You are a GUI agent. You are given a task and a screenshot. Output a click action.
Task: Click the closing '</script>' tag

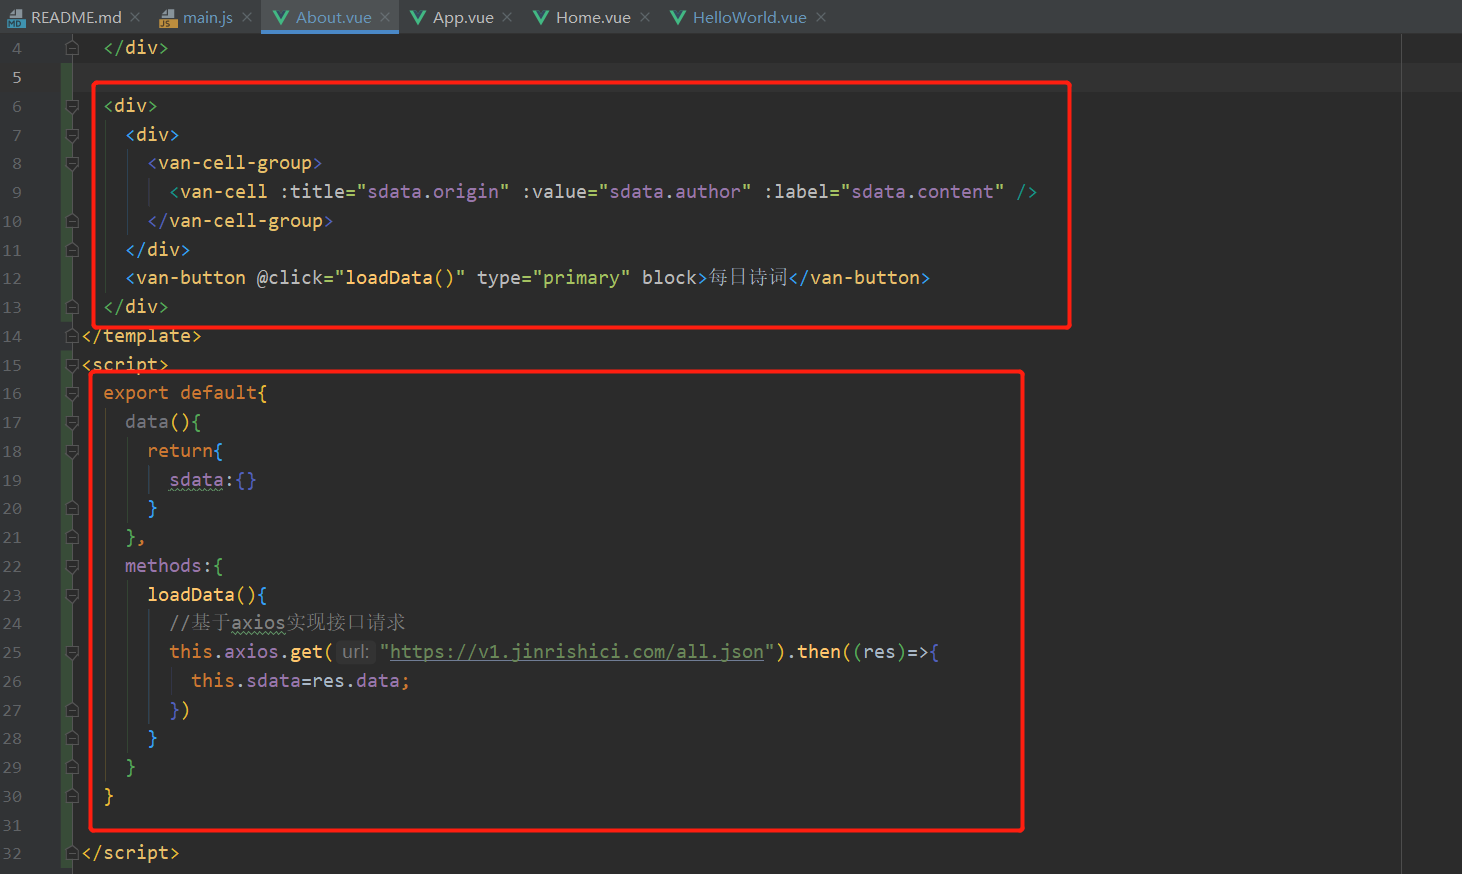[131, 853]
